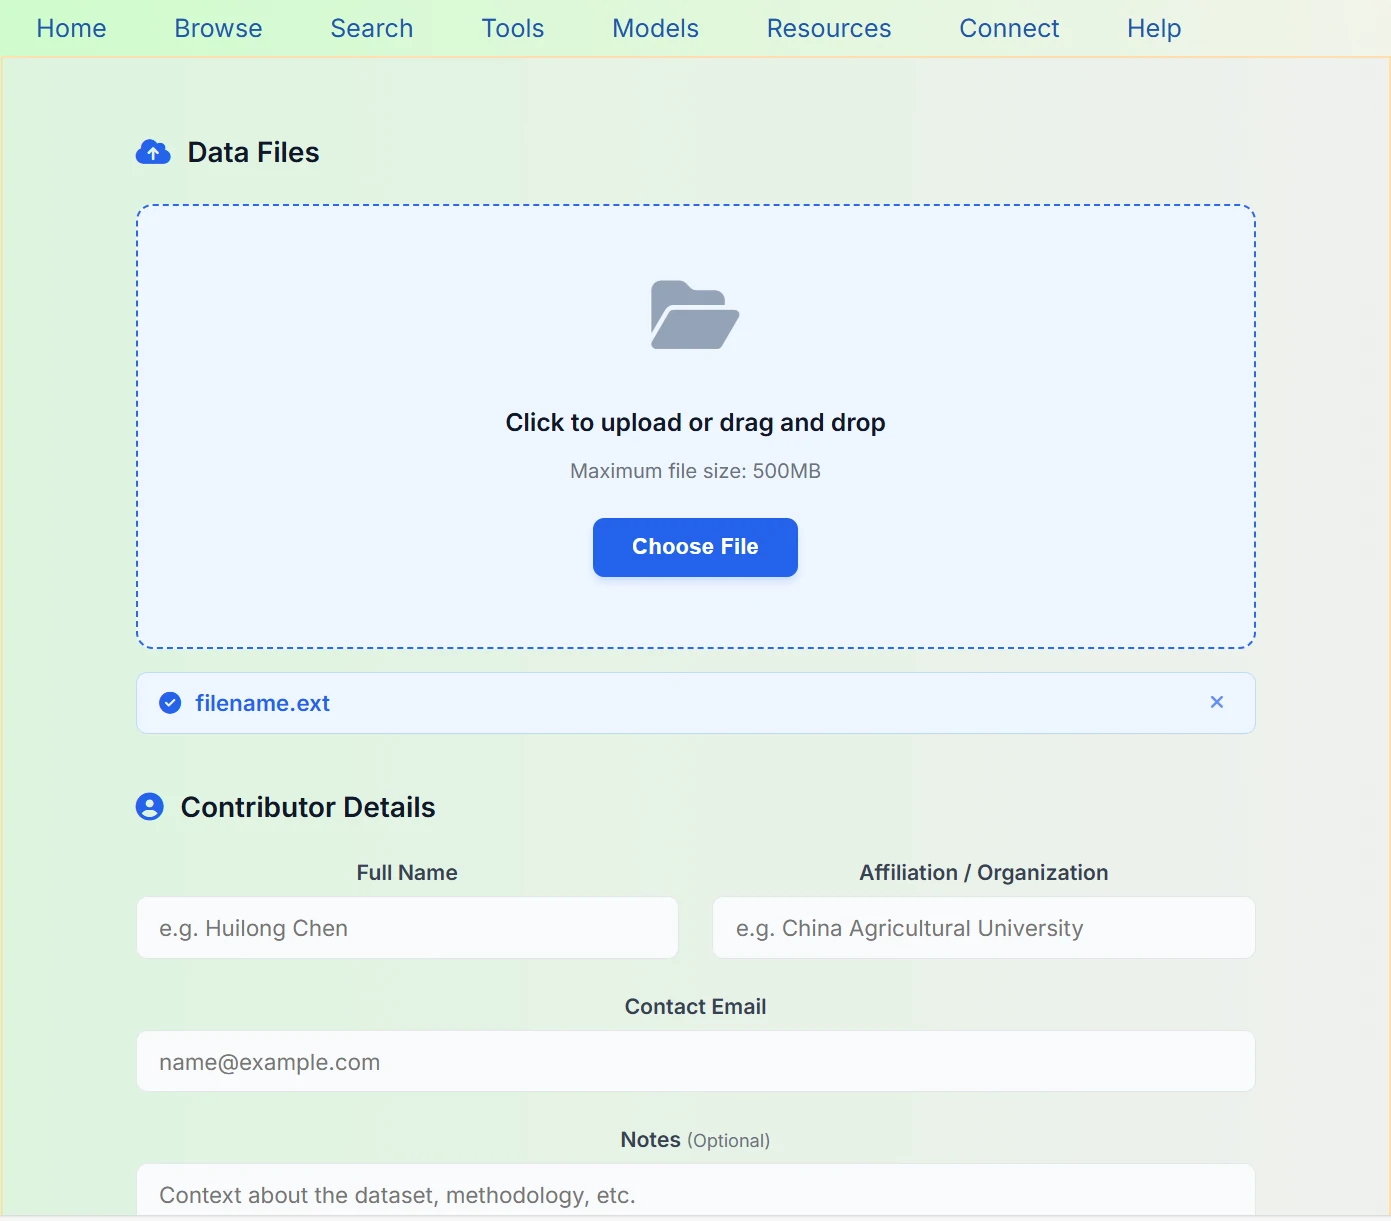Image resolution: width=1391 pixels, height=1221 pixels.
Task: Select the Models menu item
Action: coord(655,29)
